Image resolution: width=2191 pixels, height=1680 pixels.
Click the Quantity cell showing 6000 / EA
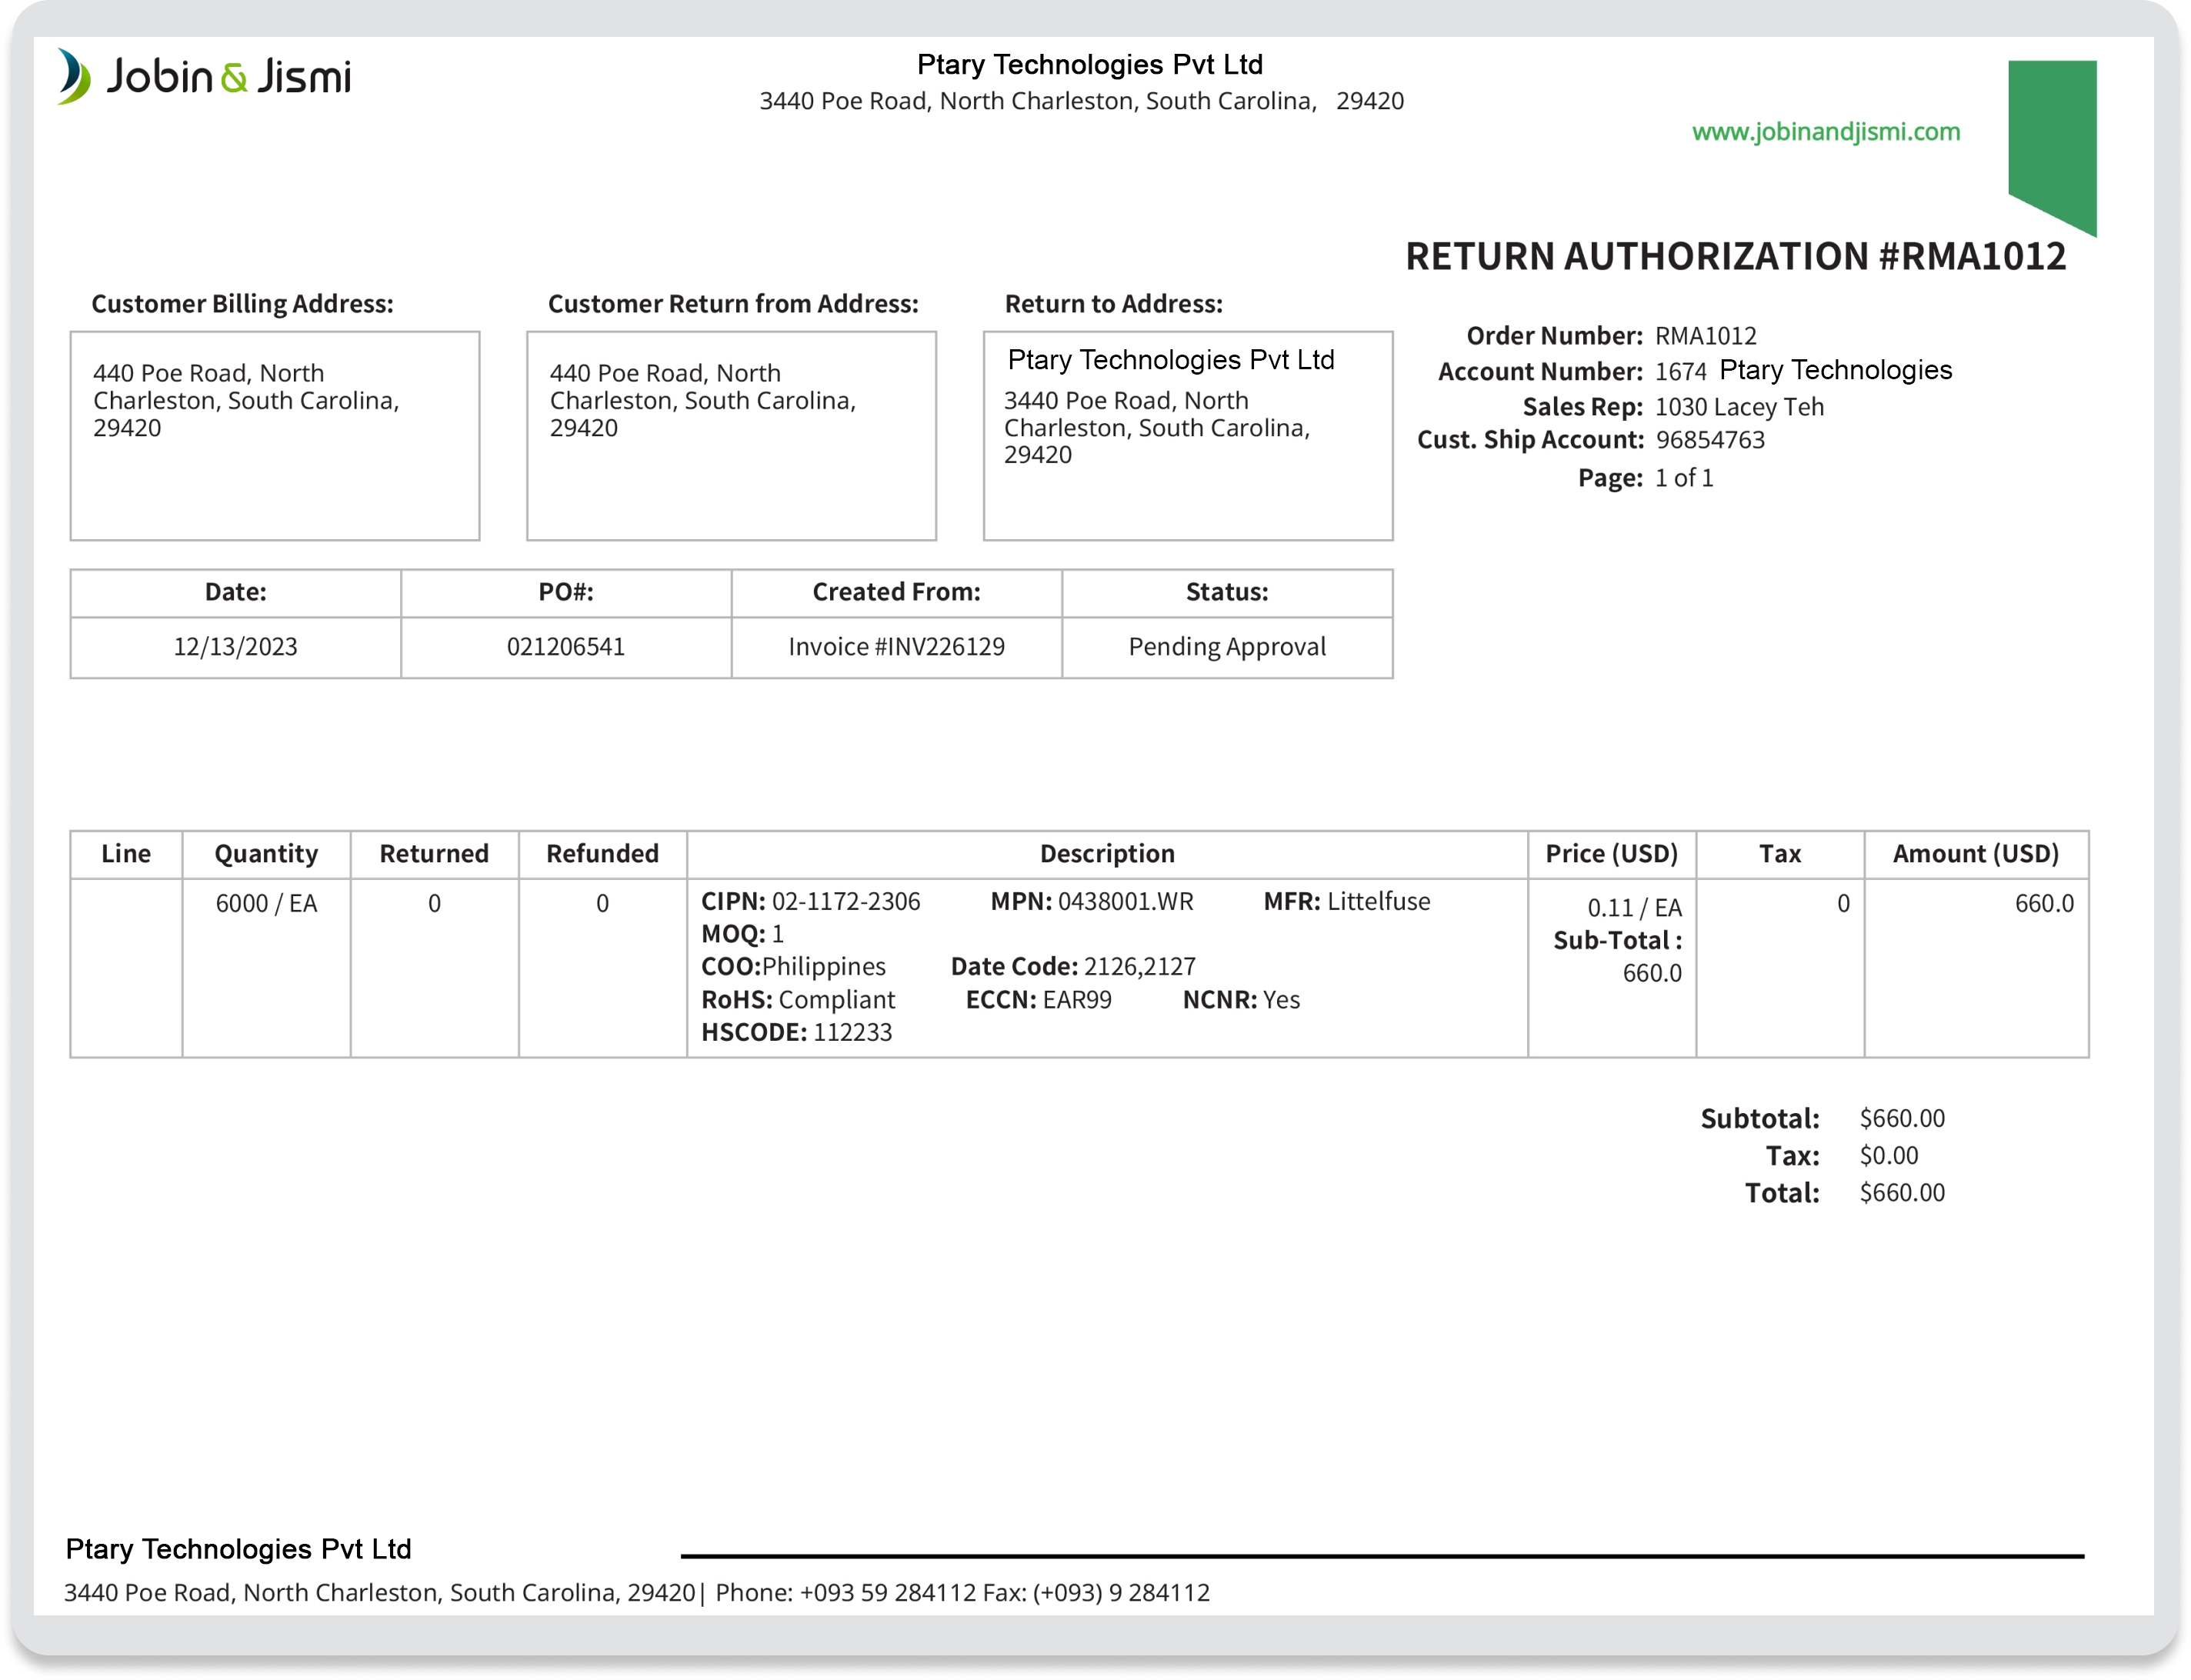tap(266, 903)
